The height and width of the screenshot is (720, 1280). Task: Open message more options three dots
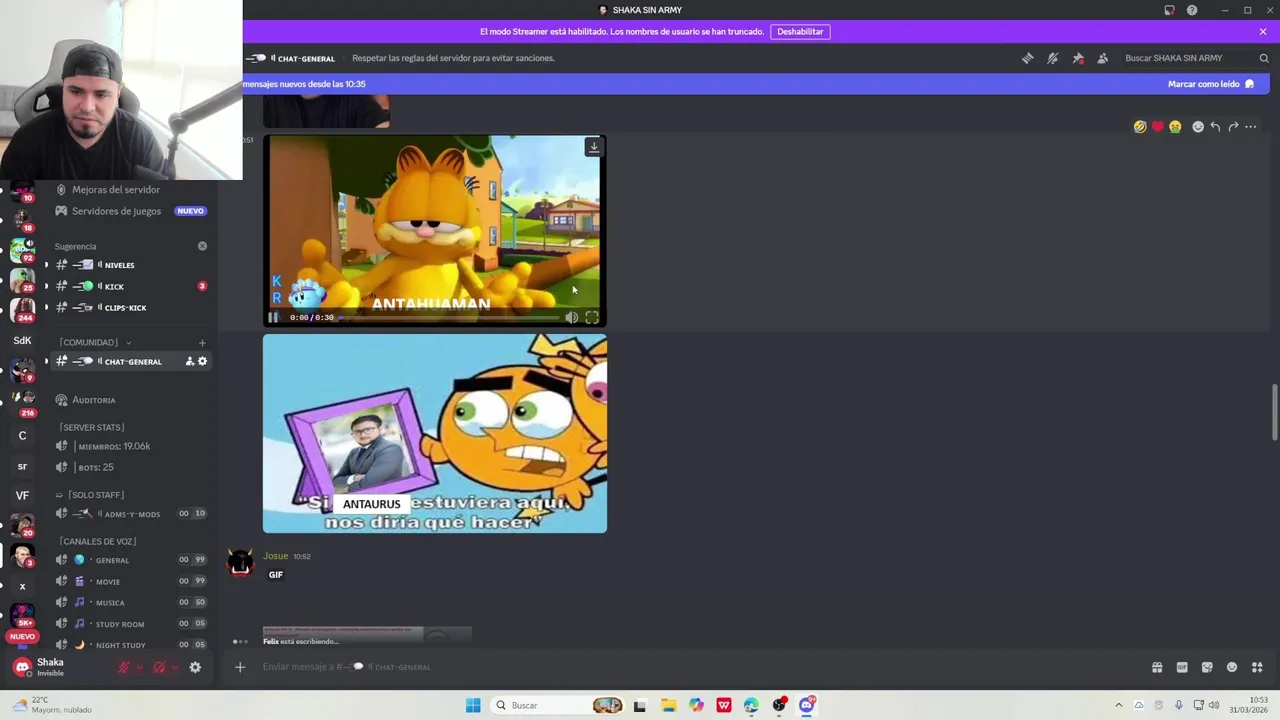(1251, 127)
